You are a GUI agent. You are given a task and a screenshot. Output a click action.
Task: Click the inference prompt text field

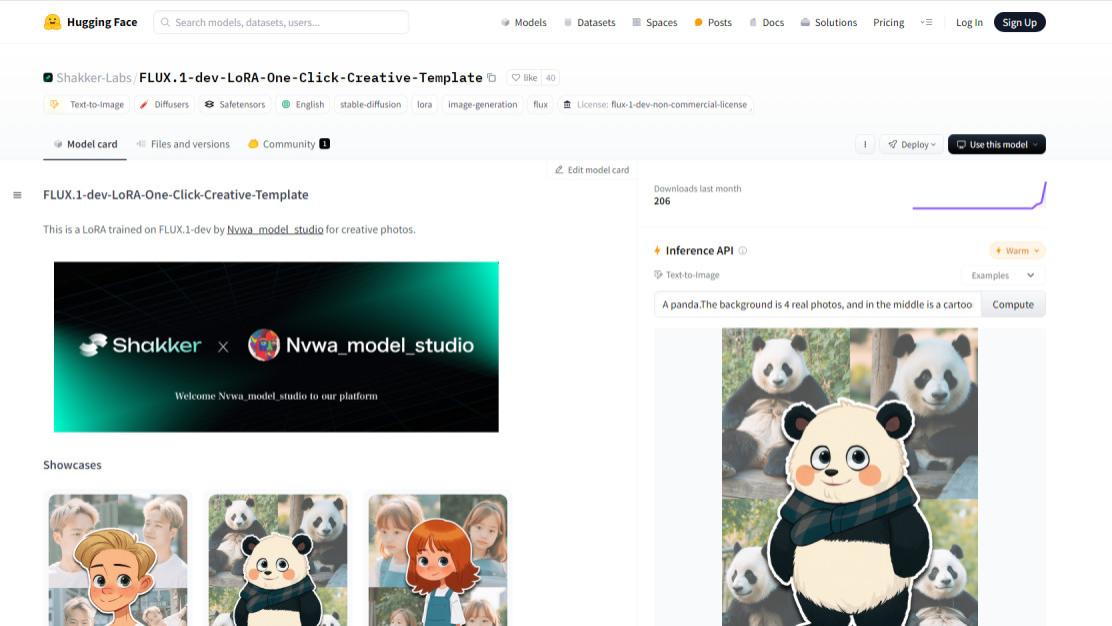click(817, 304)
